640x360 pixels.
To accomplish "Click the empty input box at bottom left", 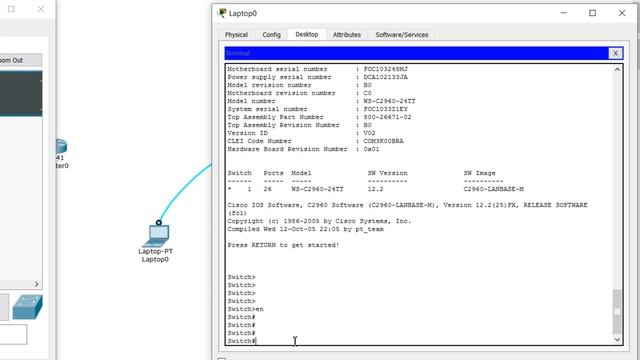I will tap(13, 334).
